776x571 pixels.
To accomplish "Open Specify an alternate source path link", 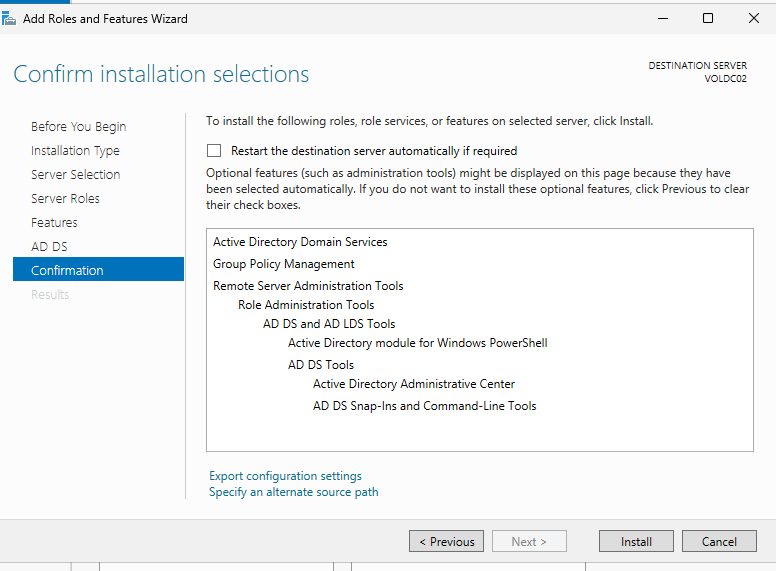I will pos(293,492).
